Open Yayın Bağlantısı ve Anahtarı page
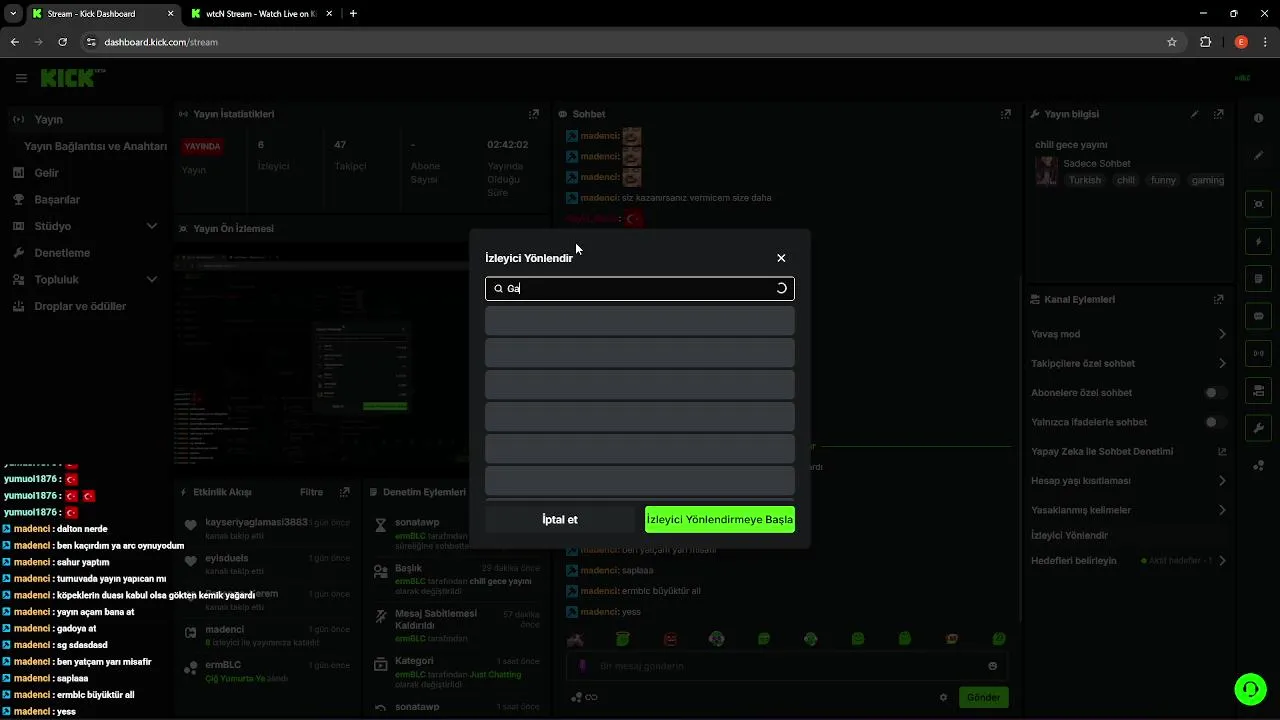 point(95,146)
